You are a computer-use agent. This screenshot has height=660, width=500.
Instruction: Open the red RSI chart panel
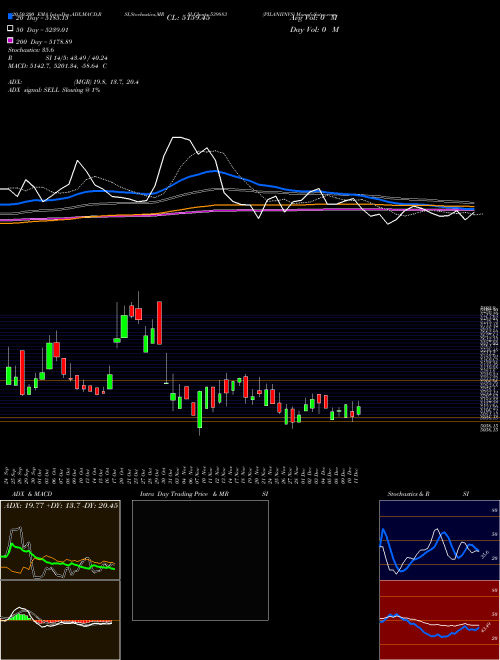pos(439,620)
